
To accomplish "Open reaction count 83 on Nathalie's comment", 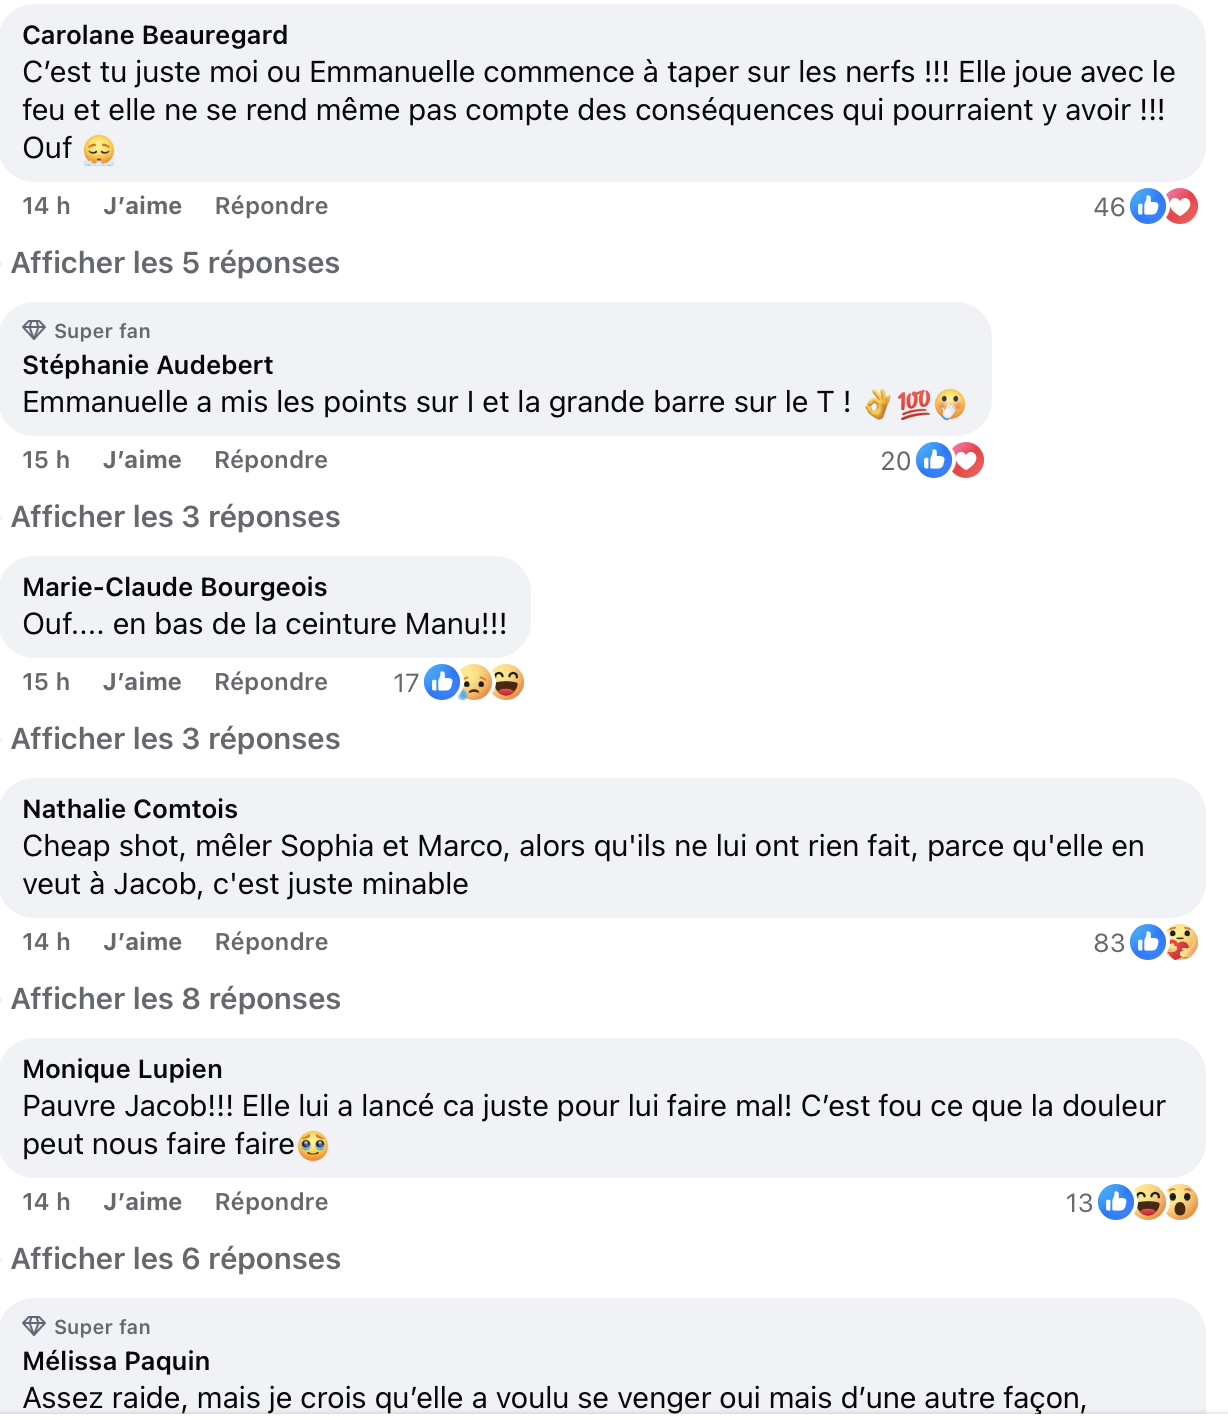I will pos(1109,943).
